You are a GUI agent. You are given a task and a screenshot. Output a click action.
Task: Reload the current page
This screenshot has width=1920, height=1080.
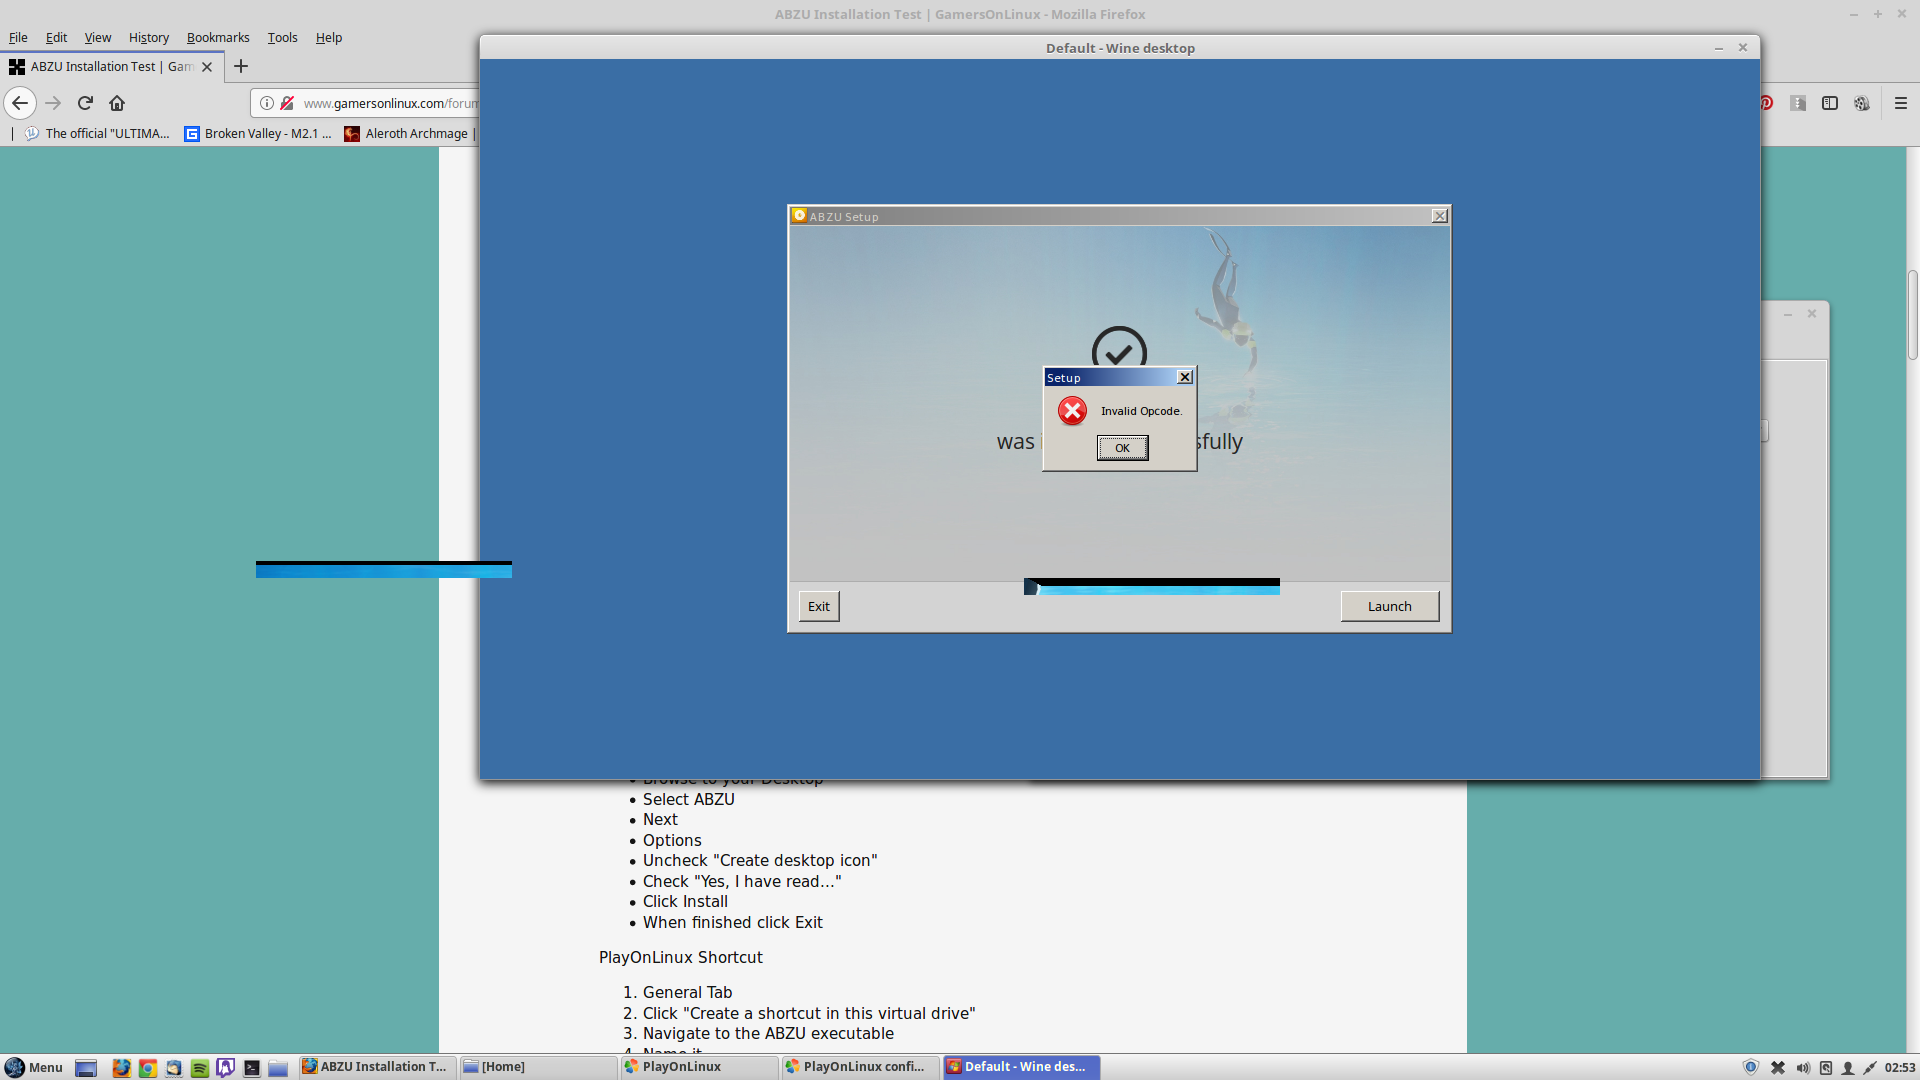85,103
